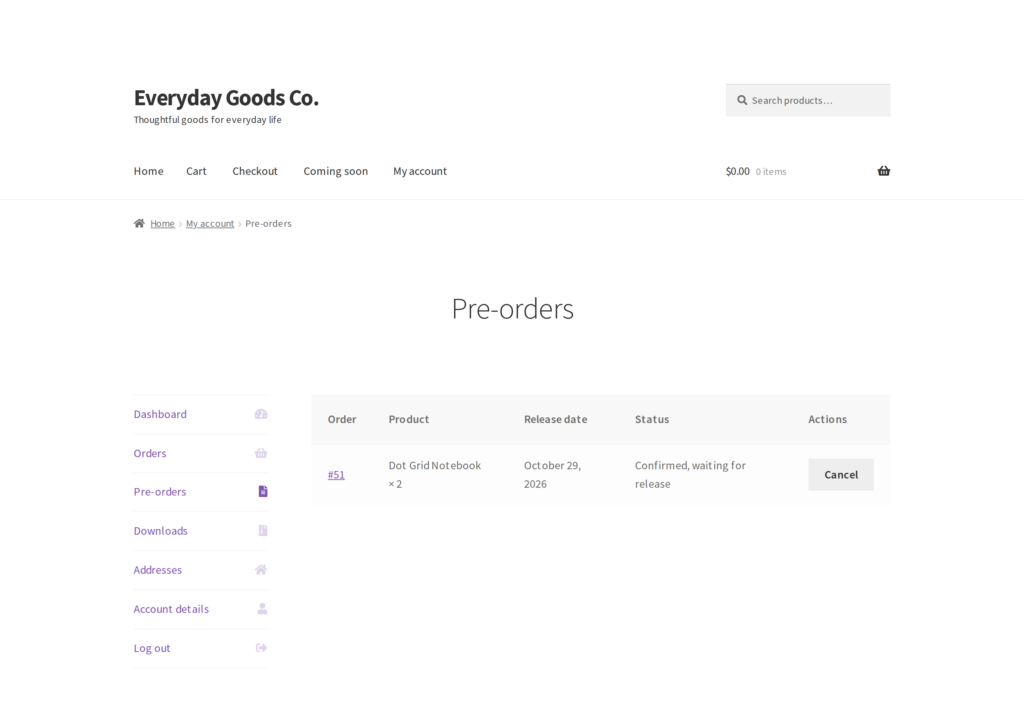Click the $0.00 cart total
This screenshot has width=1024, height=711.
click(x=737, y=171)
